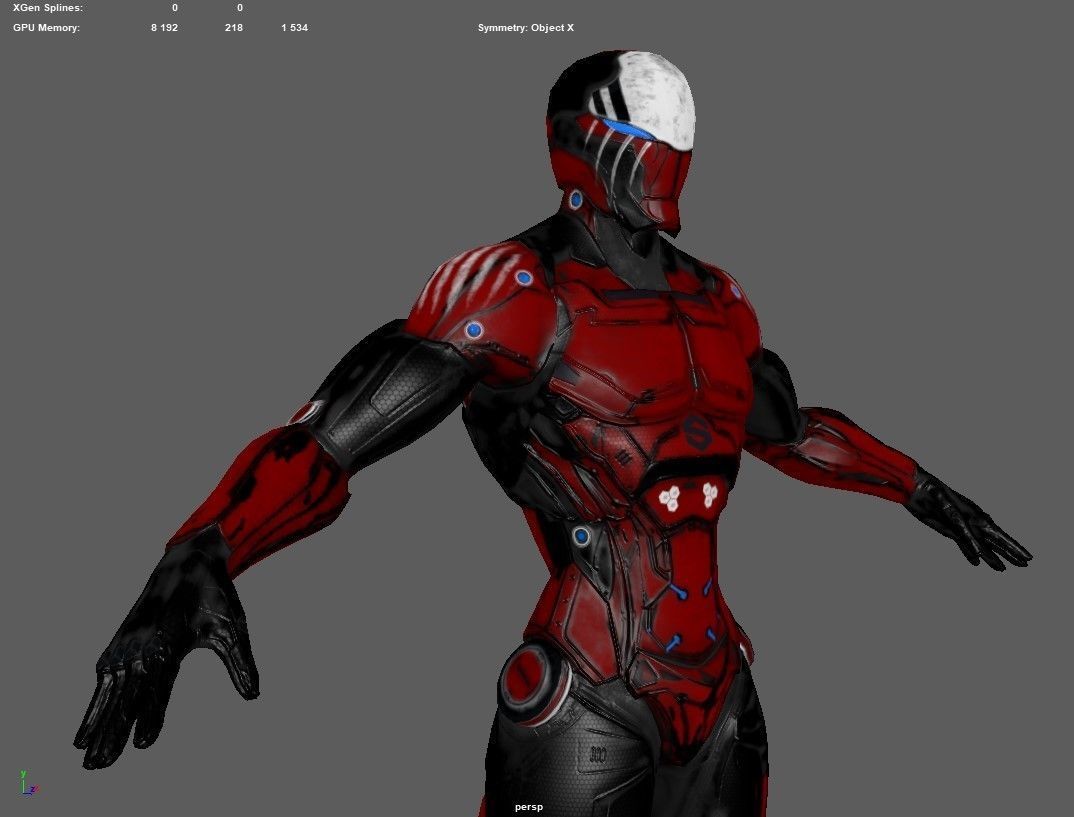Screen dimensions: 1074x817
Task: Click the GPU memory value '218'
Action: pos(234,28)
